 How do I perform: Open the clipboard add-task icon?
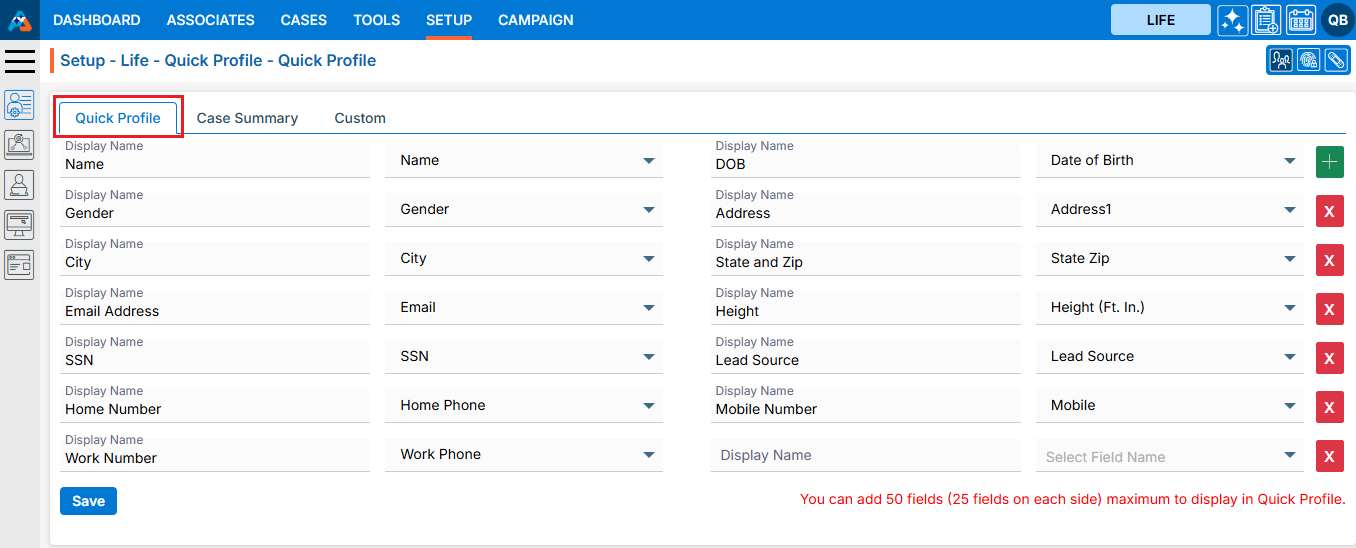(1266, 20)
